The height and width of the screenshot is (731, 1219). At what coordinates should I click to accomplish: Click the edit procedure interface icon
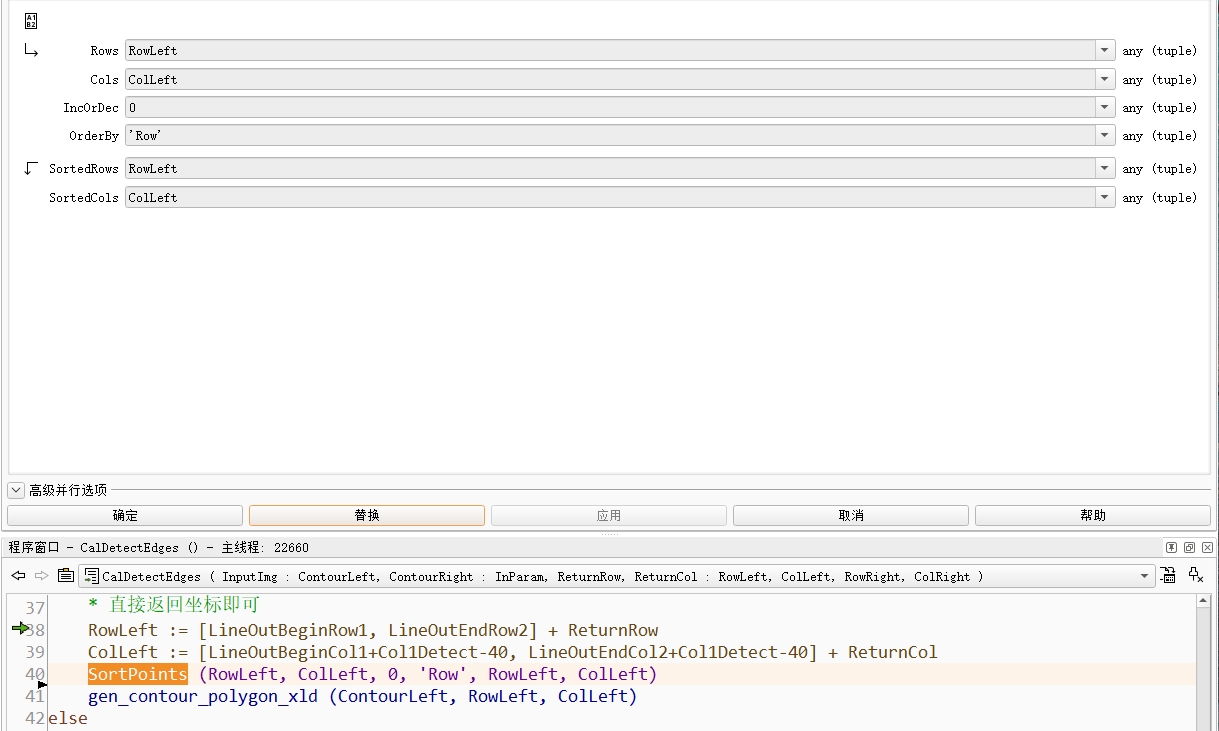click(x=1167, y=575)
